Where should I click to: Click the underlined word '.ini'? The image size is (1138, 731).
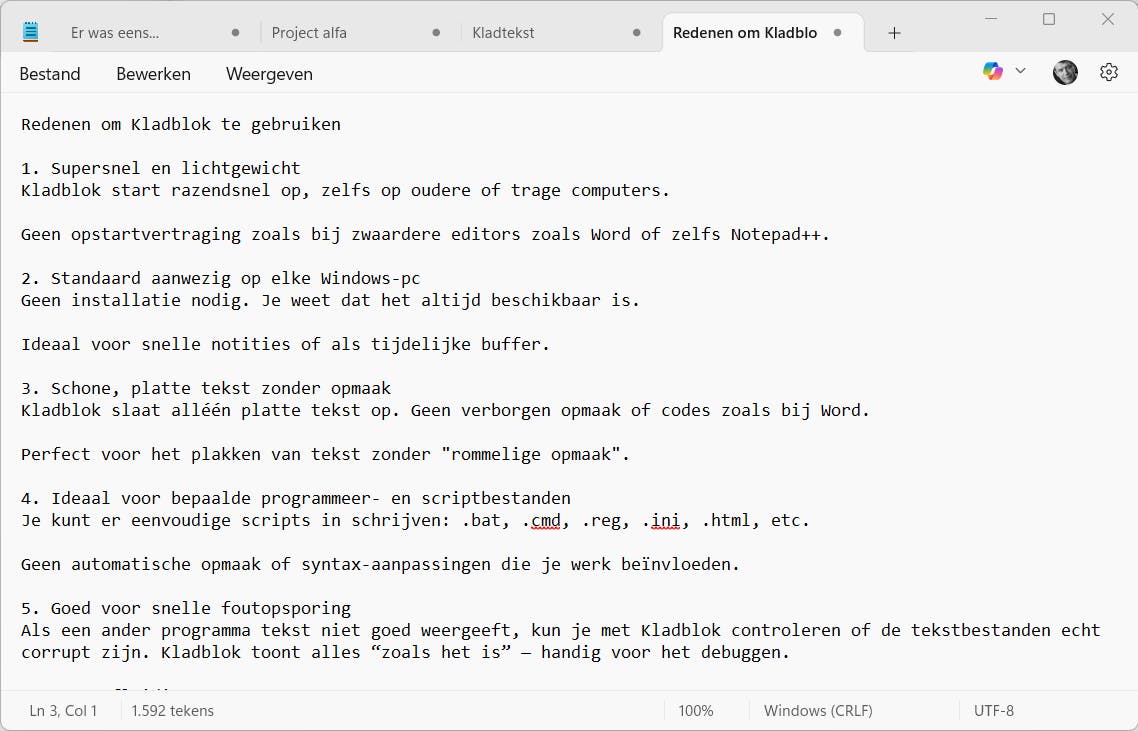(661, 520)
